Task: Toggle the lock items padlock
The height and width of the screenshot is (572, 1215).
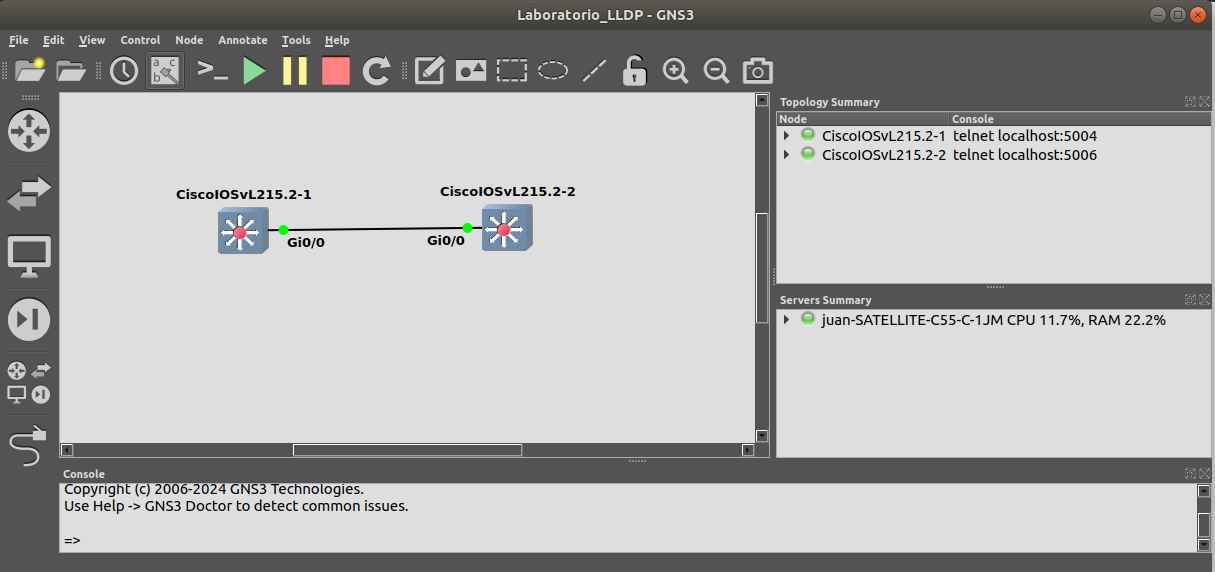Action: (634, 70)
